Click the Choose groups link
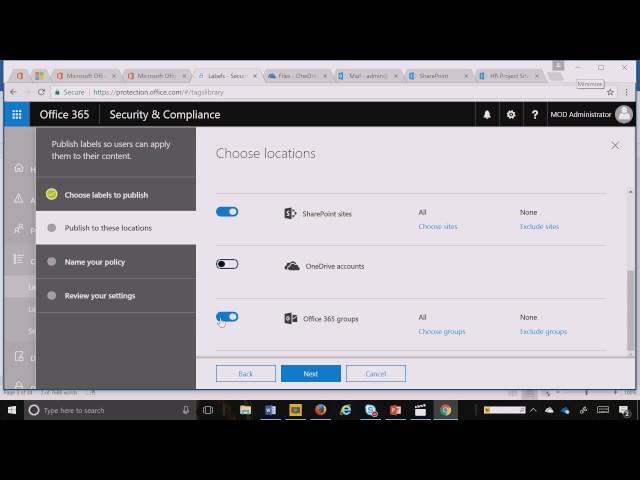 pos(442,331)
